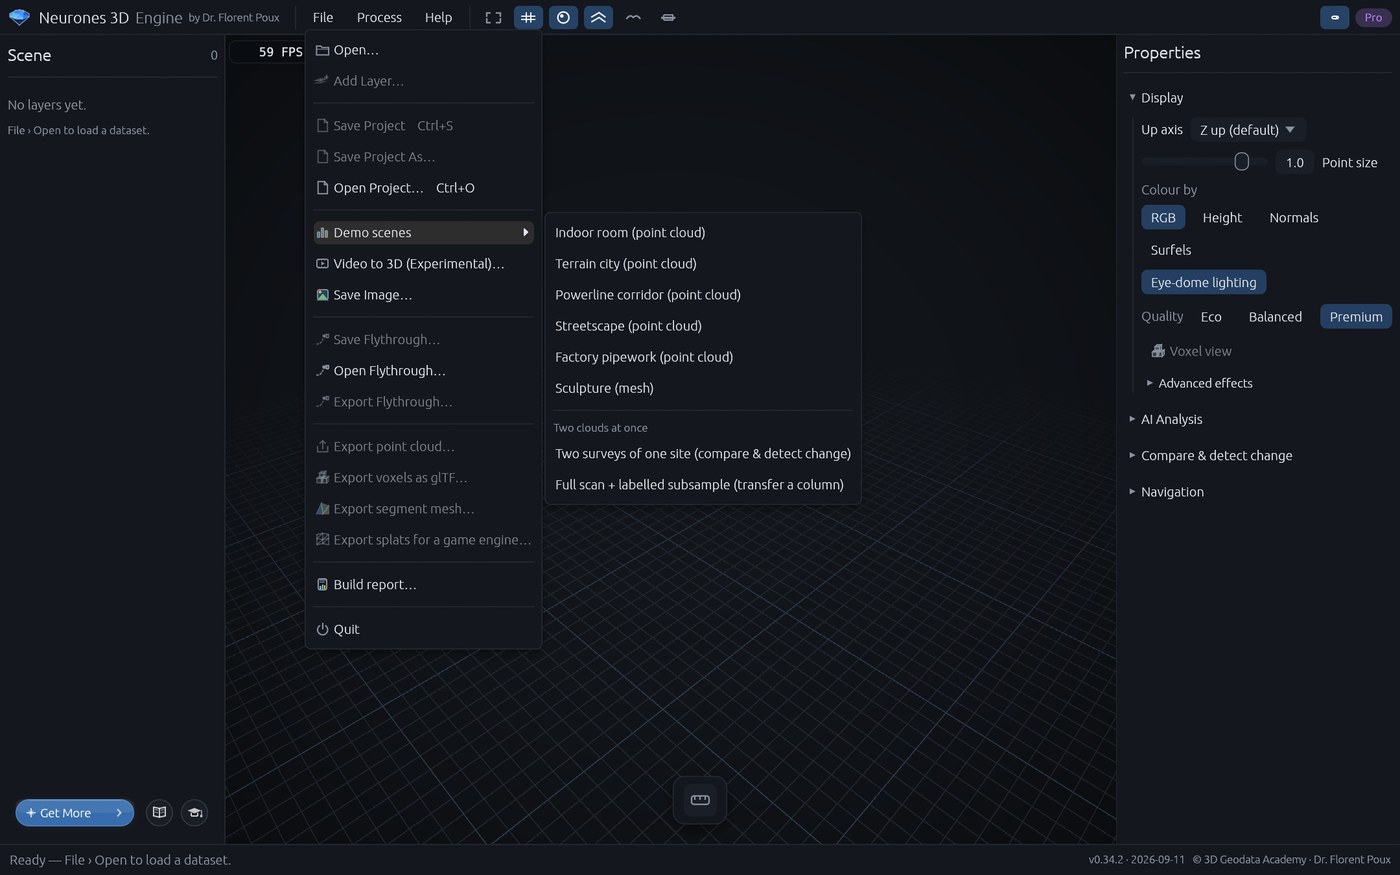
Task: Click the Pro badge button
Action: (1373, 17)
